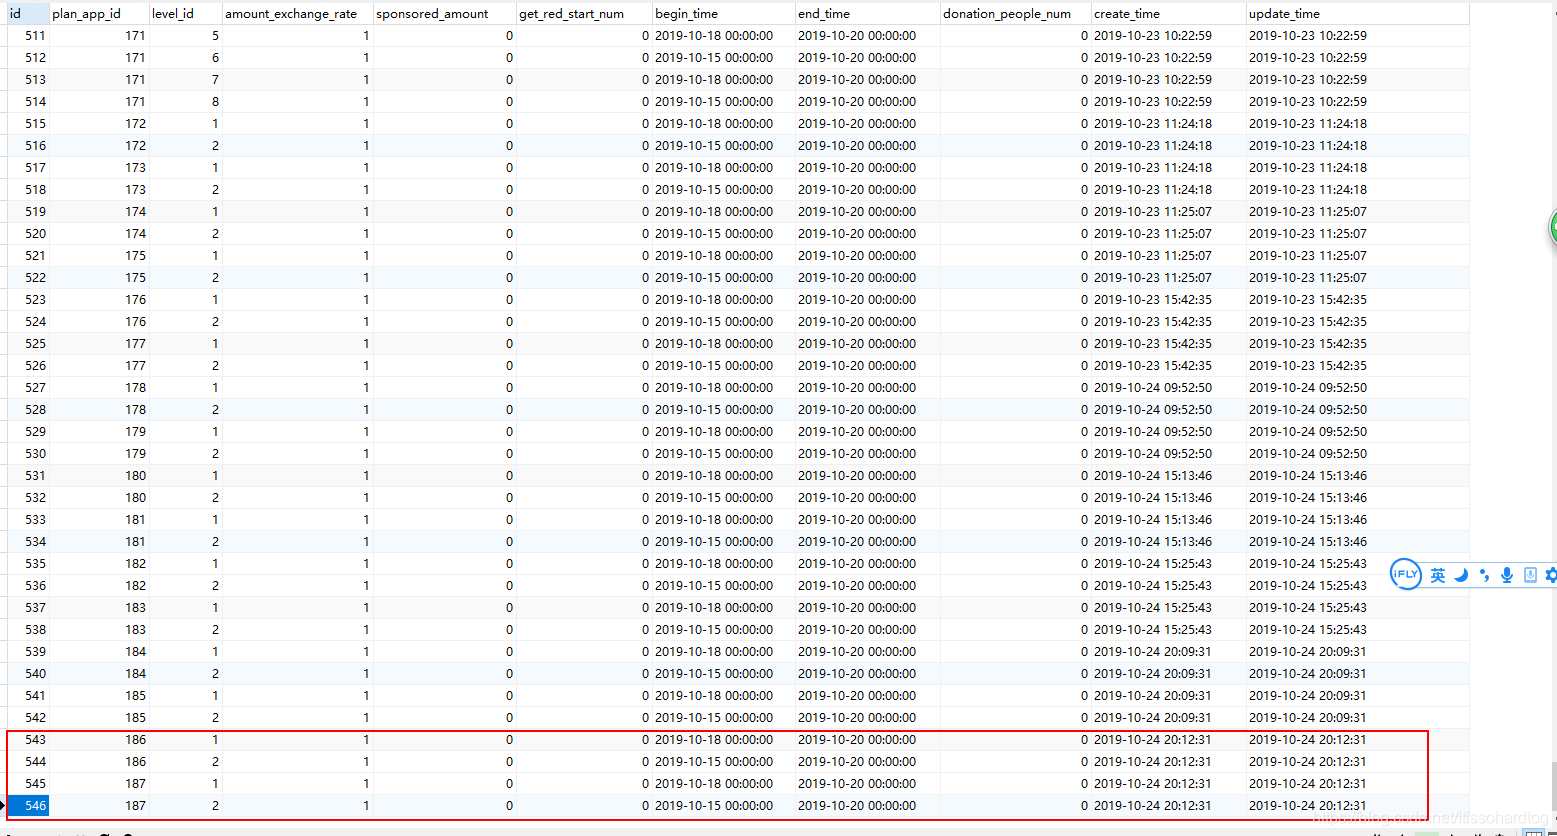
Task: Click update_time cell in row 542
Action: click(1357, 718)
